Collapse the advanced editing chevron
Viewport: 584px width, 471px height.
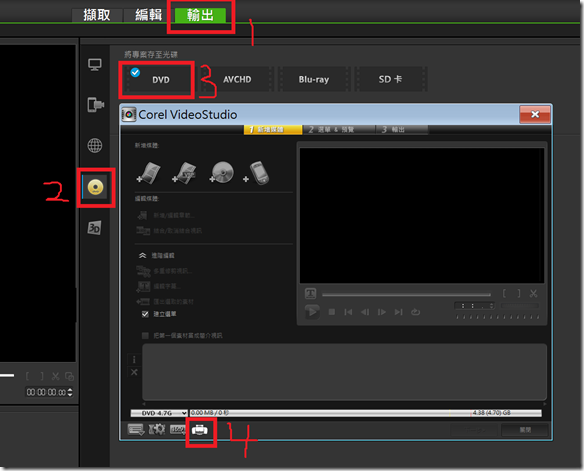point(142,255)
